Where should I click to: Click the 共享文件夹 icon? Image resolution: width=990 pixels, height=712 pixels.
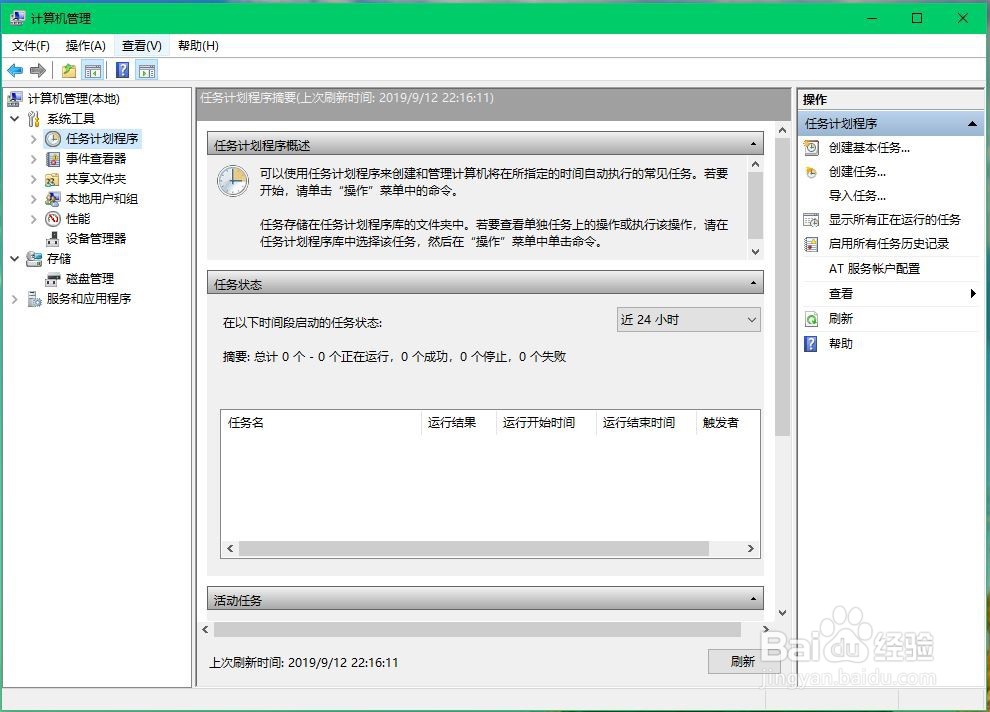52,179
